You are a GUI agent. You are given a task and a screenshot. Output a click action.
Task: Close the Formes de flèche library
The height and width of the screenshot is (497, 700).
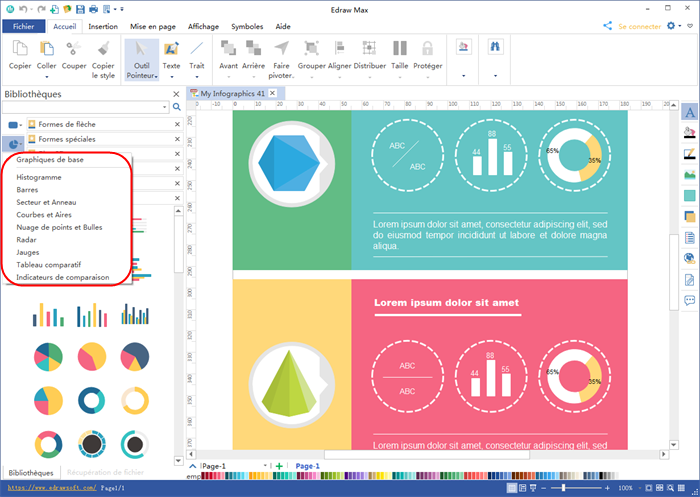[177, 124]
